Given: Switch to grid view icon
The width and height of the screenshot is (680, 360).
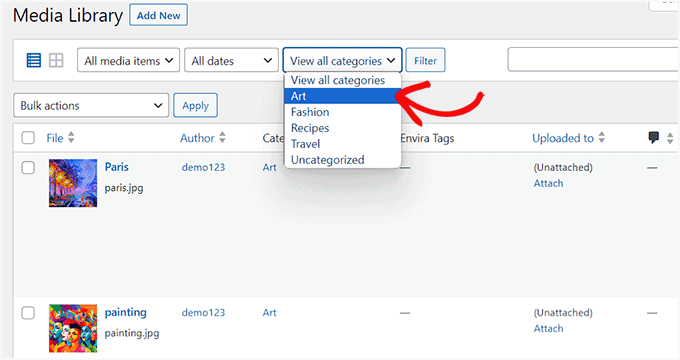Looking at the screenshot, I should click(x=56, y=60).
